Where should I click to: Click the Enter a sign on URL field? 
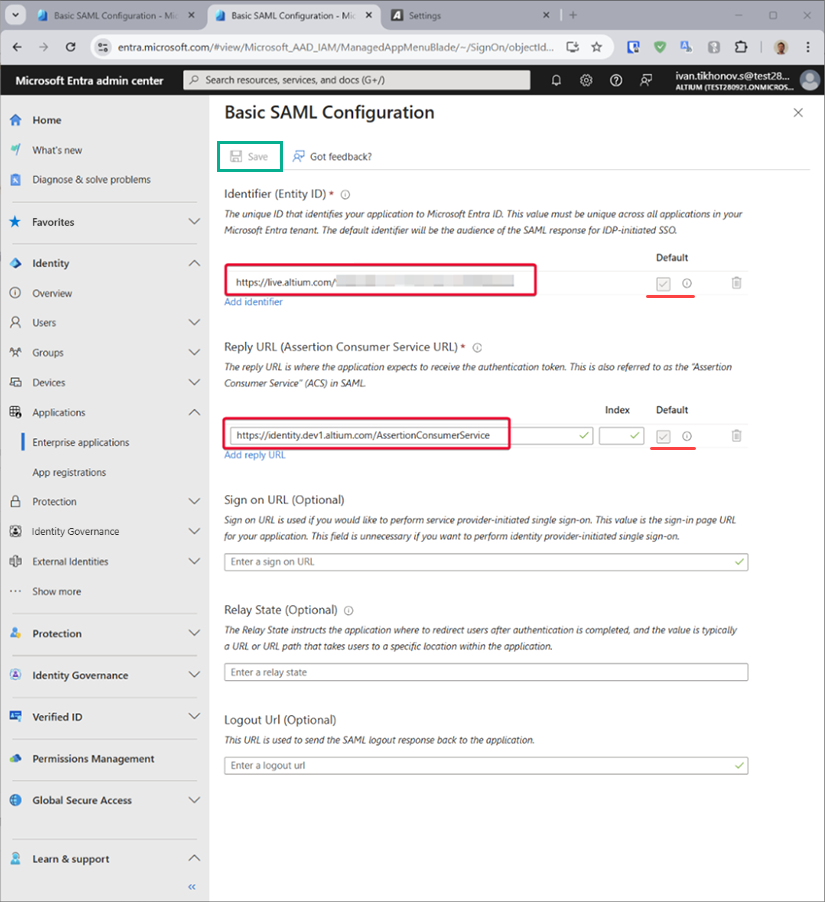pos(486,562)
